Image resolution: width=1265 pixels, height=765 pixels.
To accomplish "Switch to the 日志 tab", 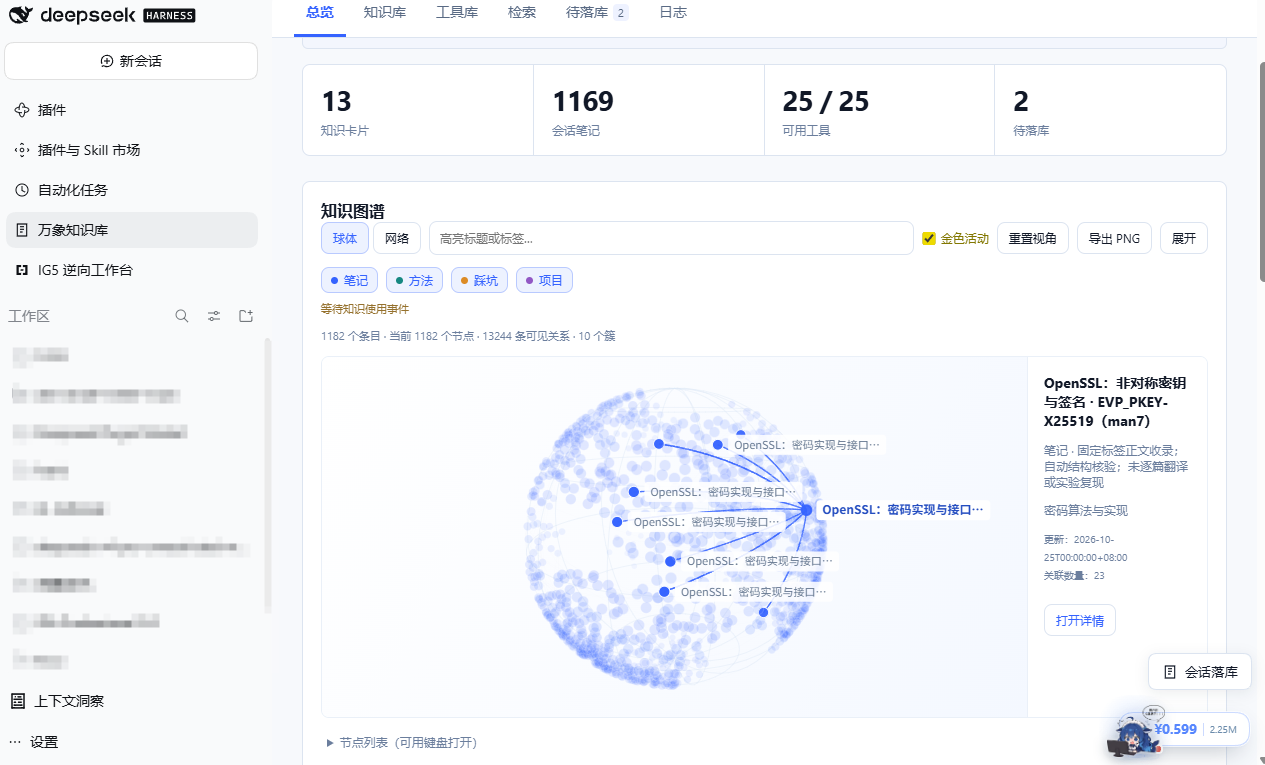I will click(673, 13).
